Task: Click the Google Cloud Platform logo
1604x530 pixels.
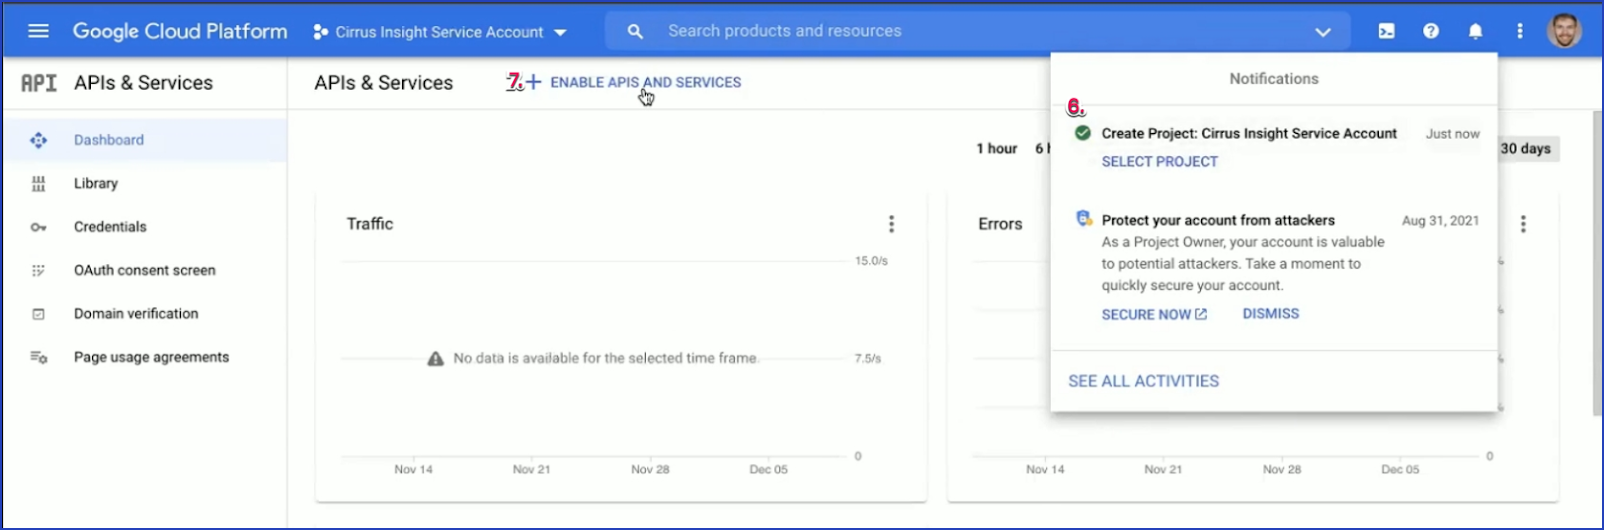Action: tap(180, 31)
